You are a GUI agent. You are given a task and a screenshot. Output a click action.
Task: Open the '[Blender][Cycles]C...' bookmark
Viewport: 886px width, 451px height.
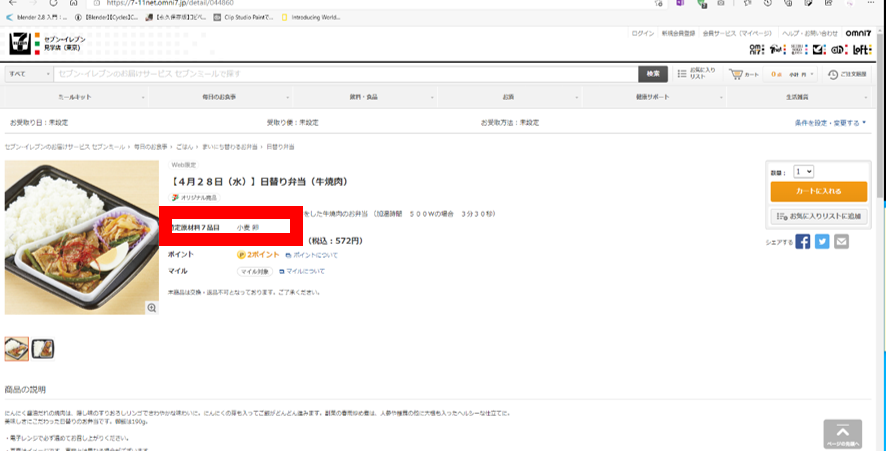click(106, 17)
